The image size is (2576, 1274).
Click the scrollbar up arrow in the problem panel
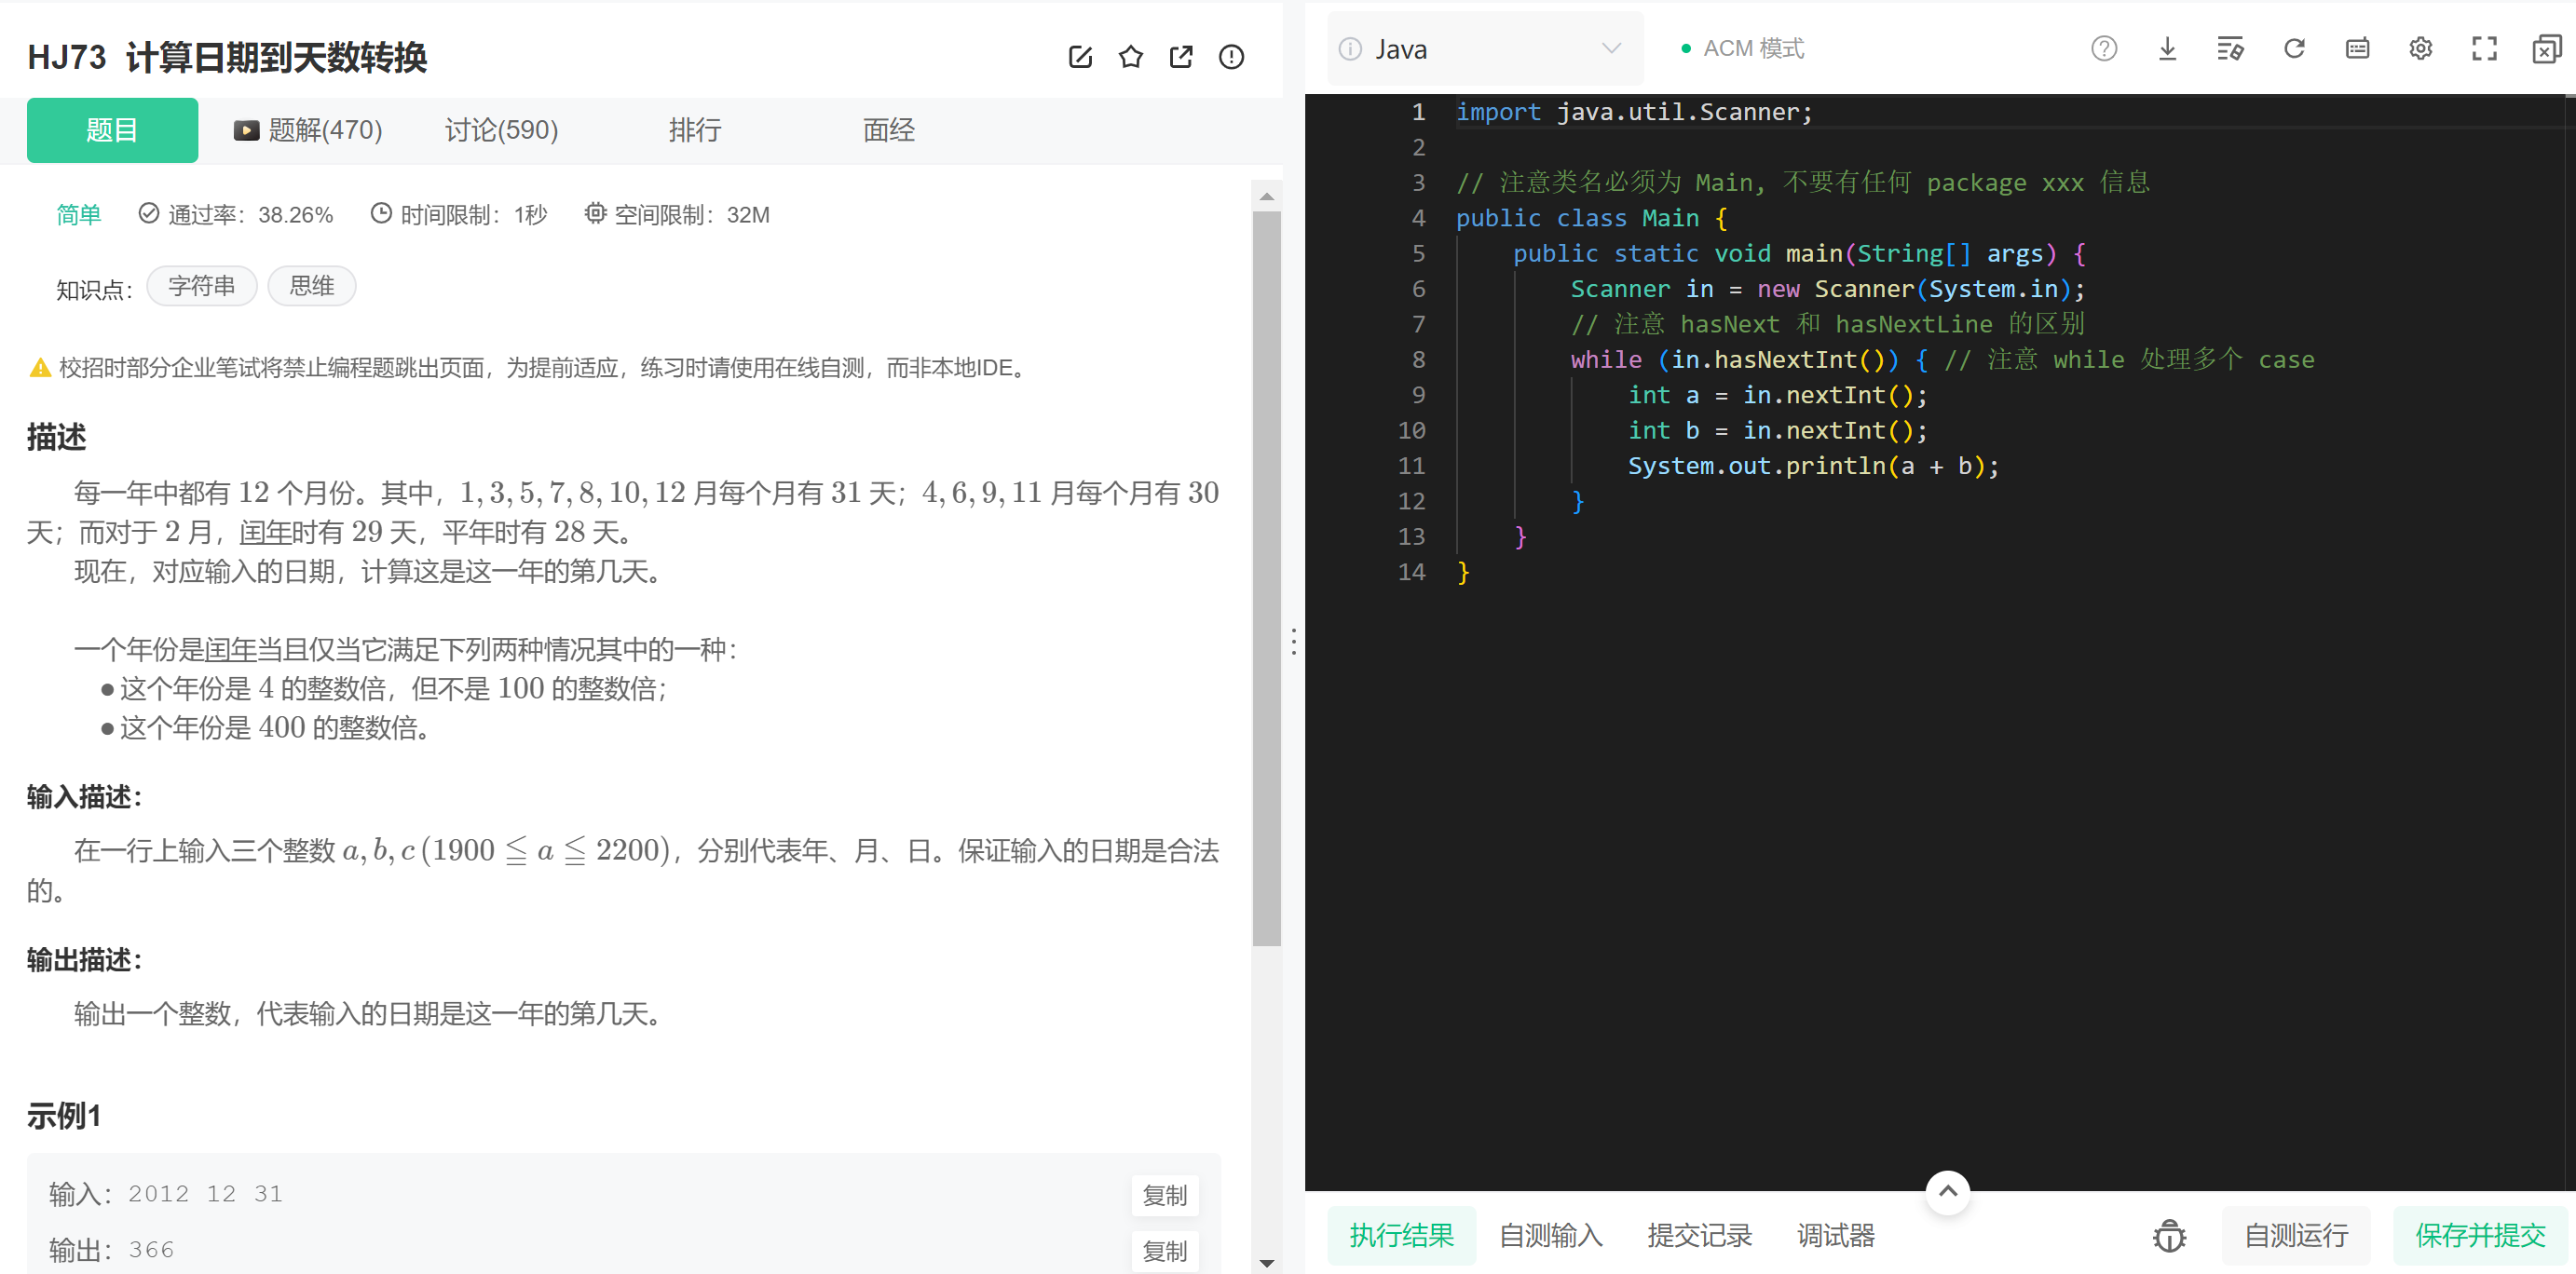(1266, 196)
